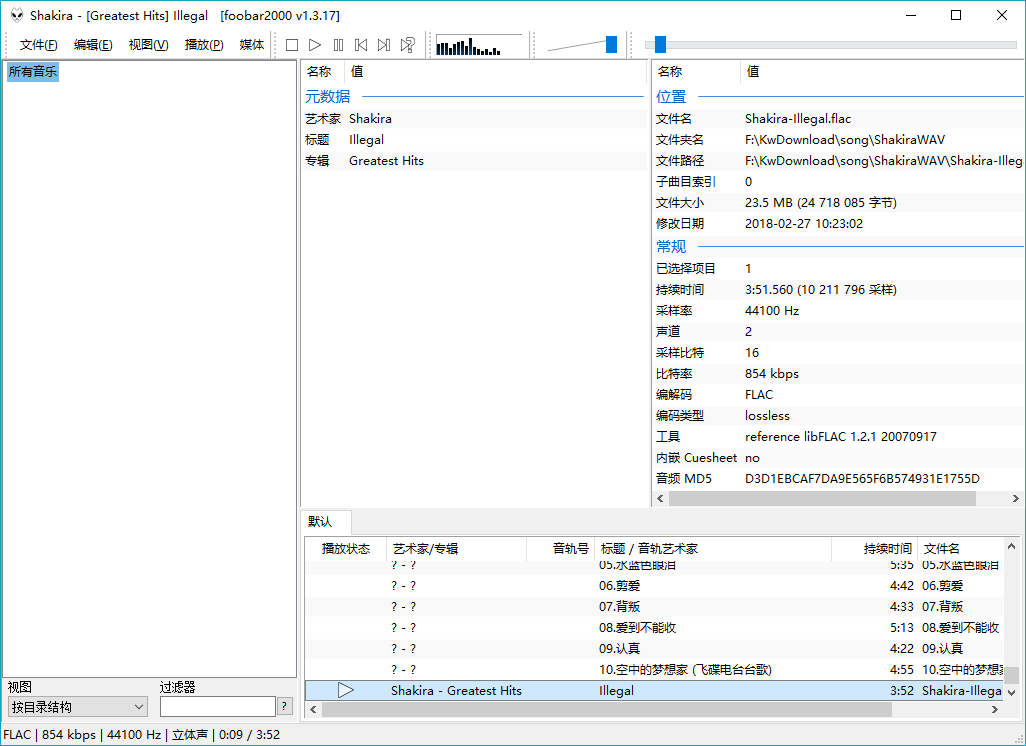1026x746 pixels.
Task: Click the 比特率 854 kbps row
Action: tap(839, 374)
